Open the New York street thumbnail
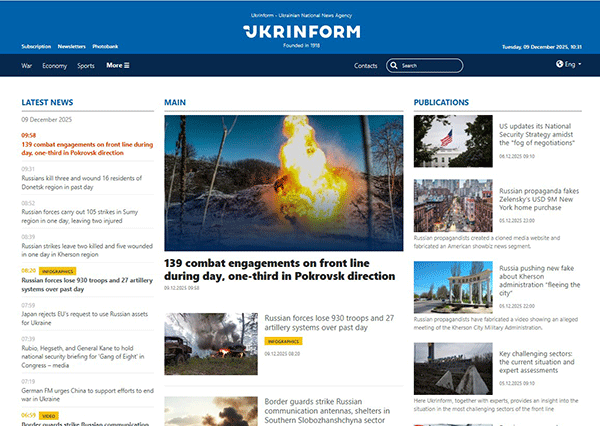Image resolution: width=600 pixels, height=426 pixels. click(453, 206)
